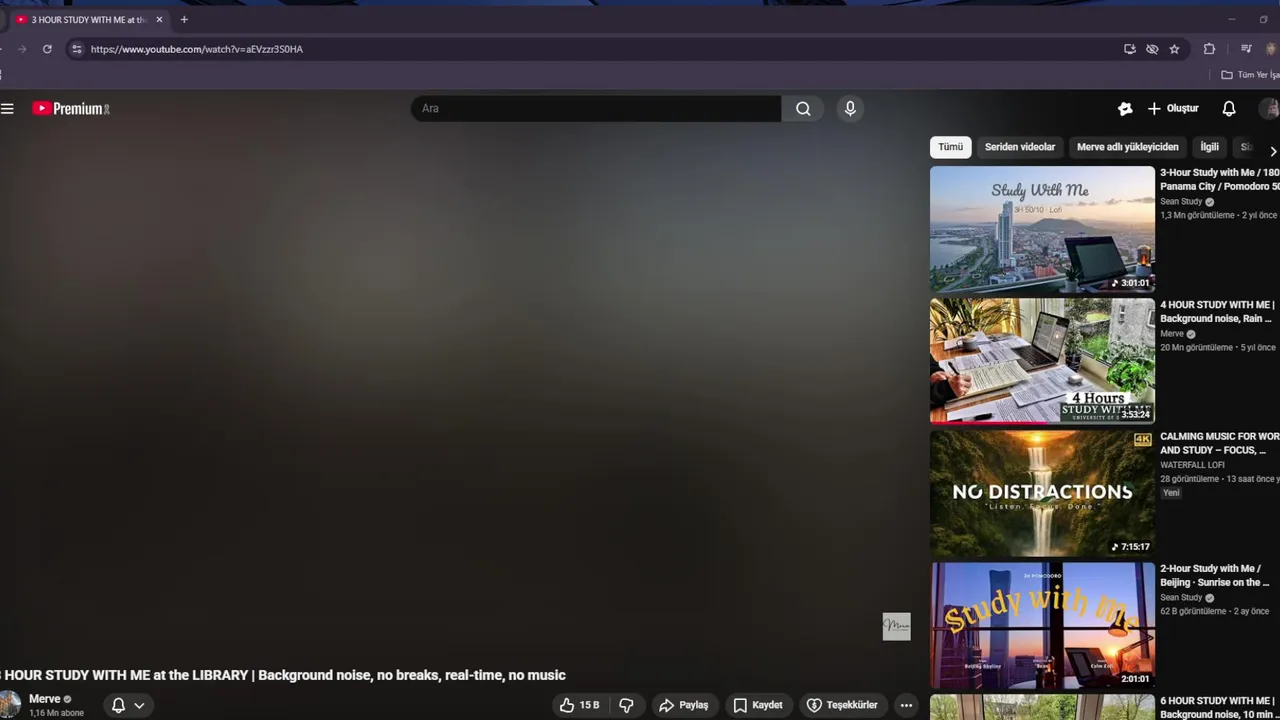Click the crossed-eye tracking protection icon

click(1152, 49)
